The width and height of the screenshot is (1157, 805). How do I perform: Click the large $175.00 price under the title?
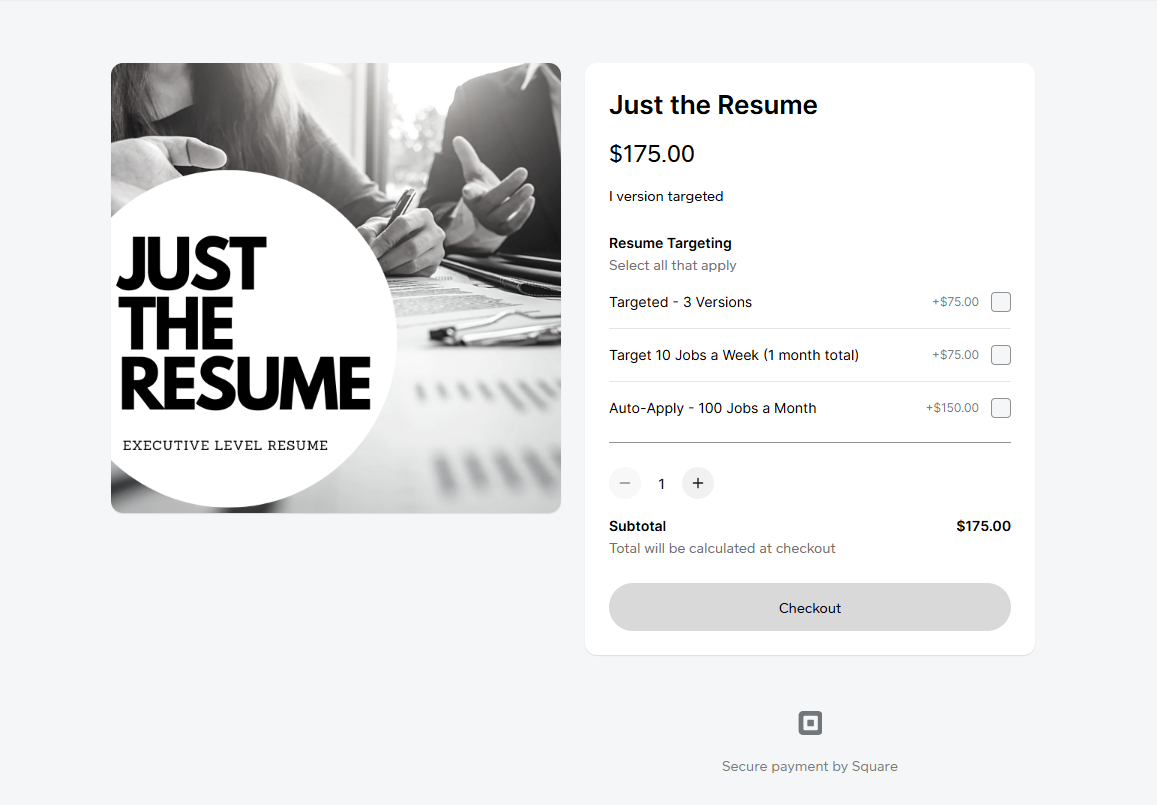tap(652, 154)
